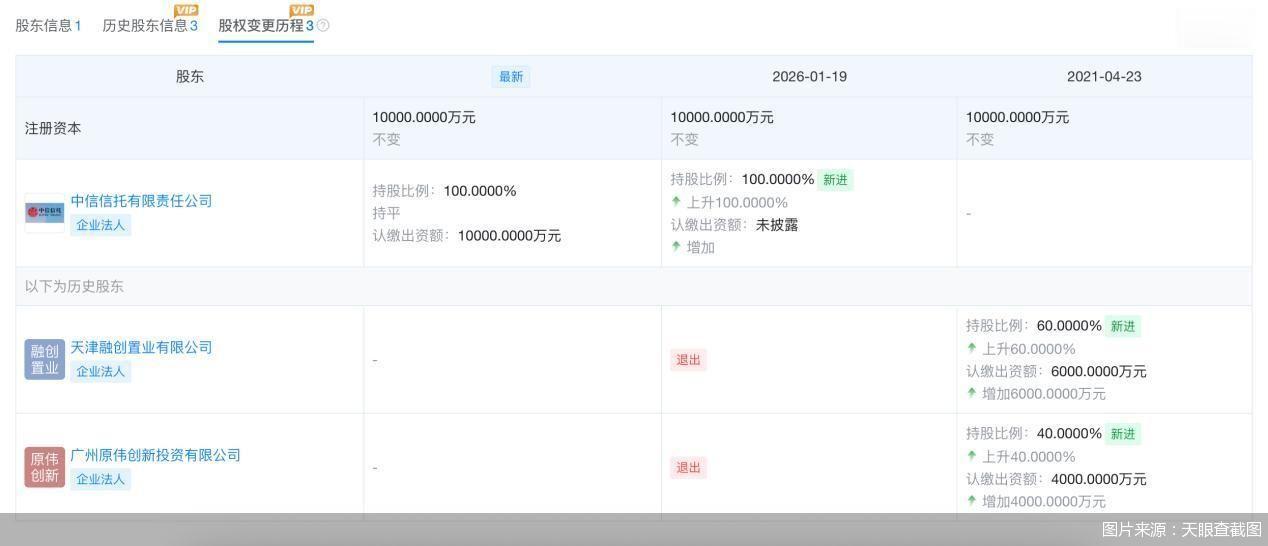
Task: Select the 2026-01-19 column header
Action: (809, 77)
